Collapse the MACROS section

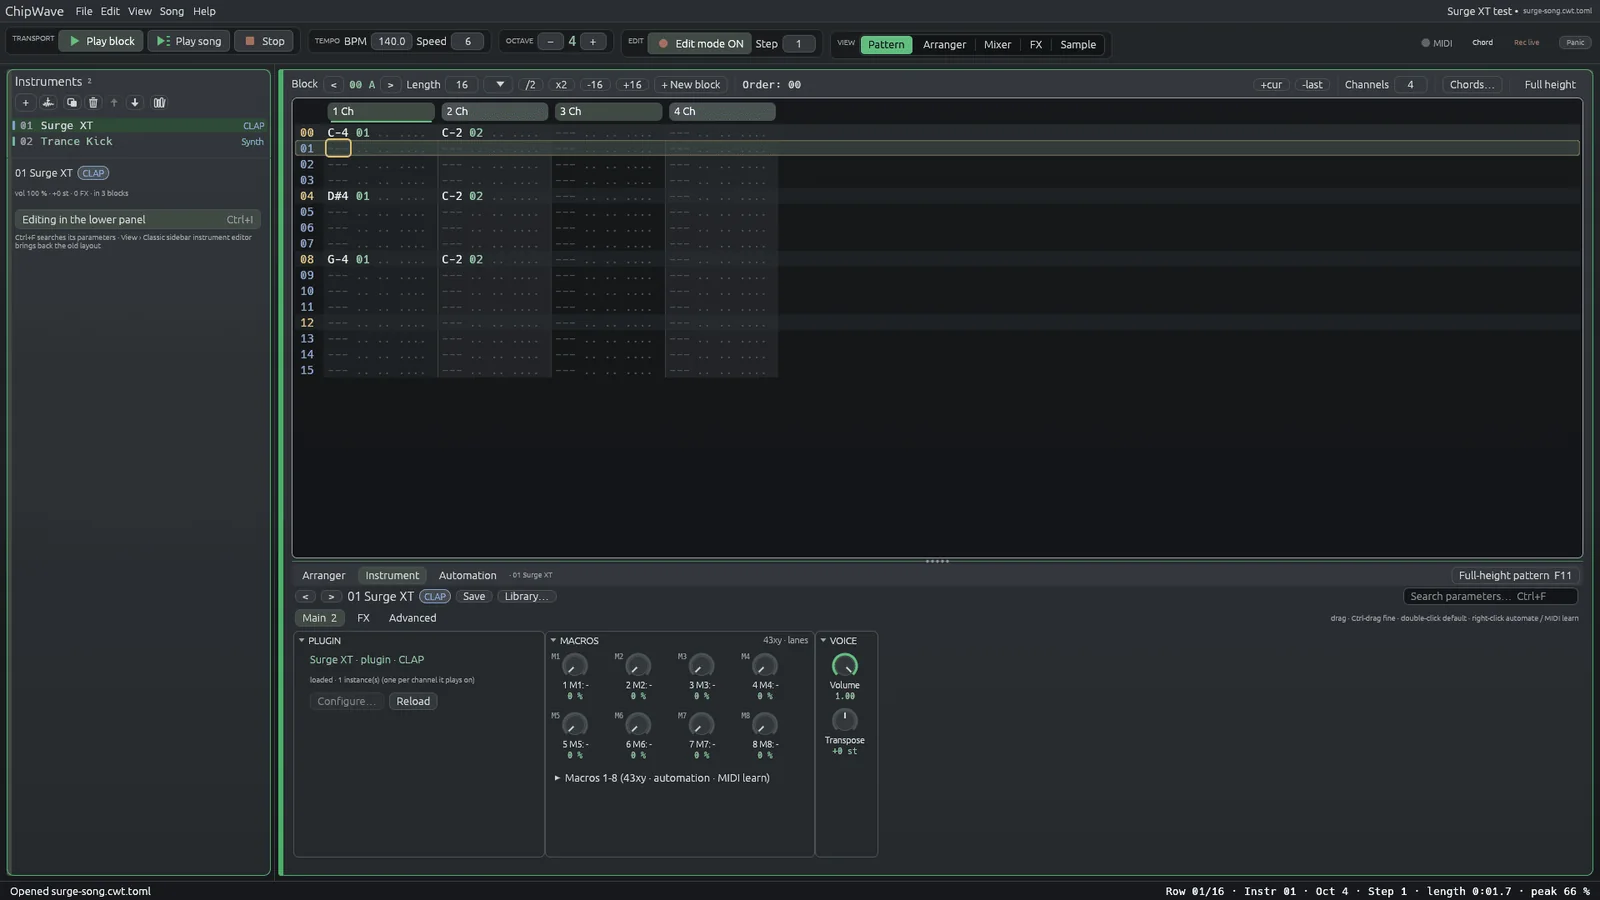coord(553,641)
